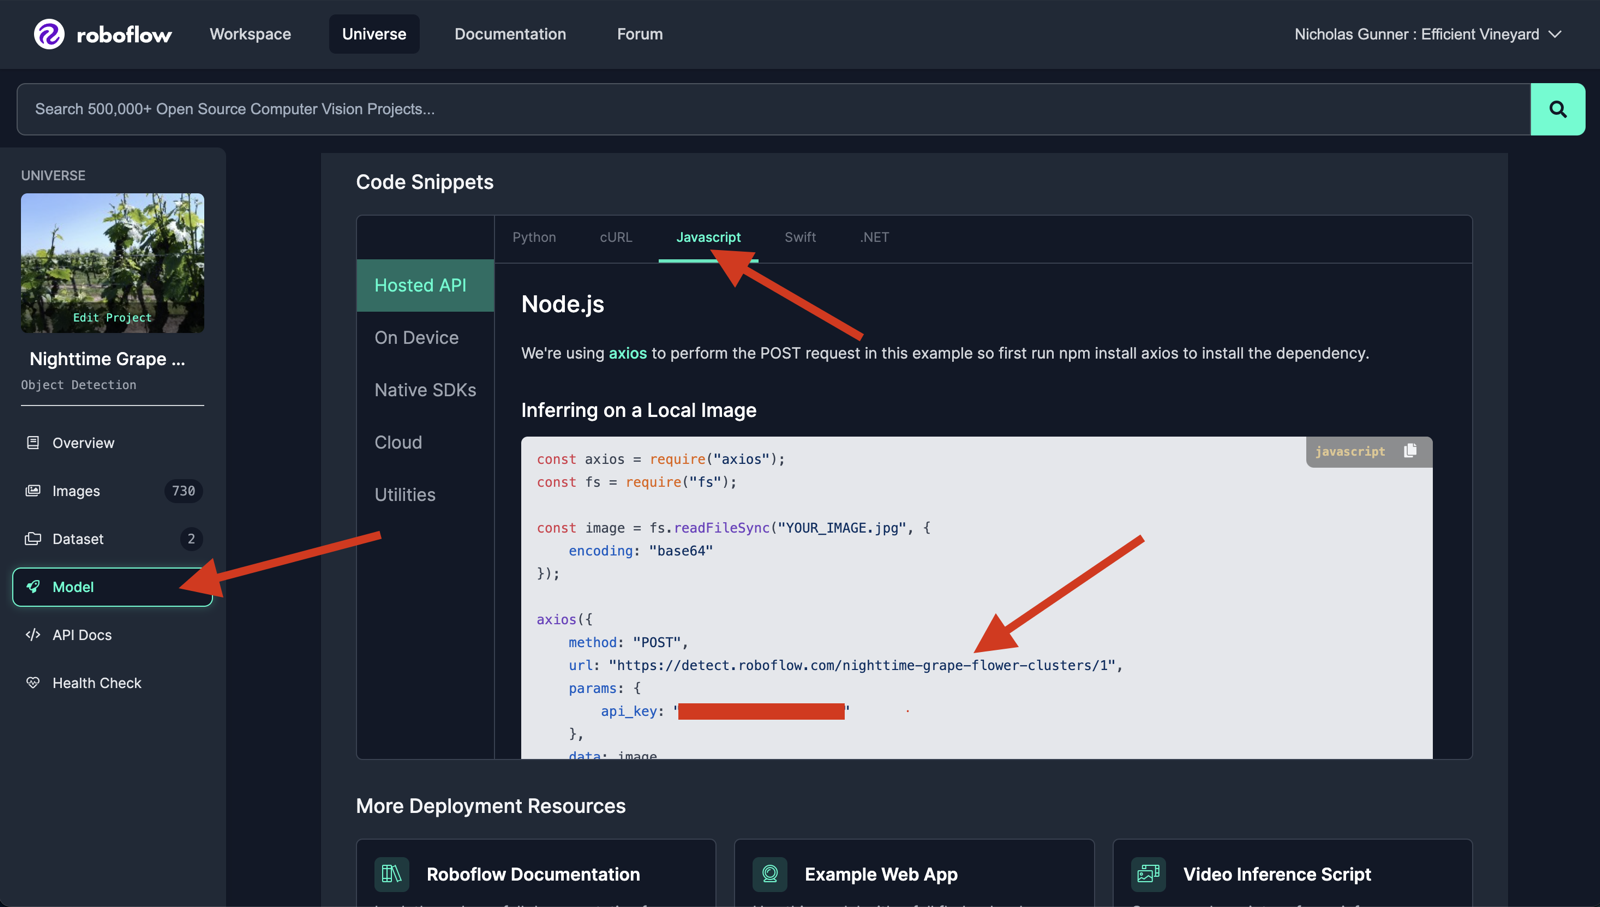1600x907 pixels.
Task: Open the Universe nav item
Action: (374, 34)
